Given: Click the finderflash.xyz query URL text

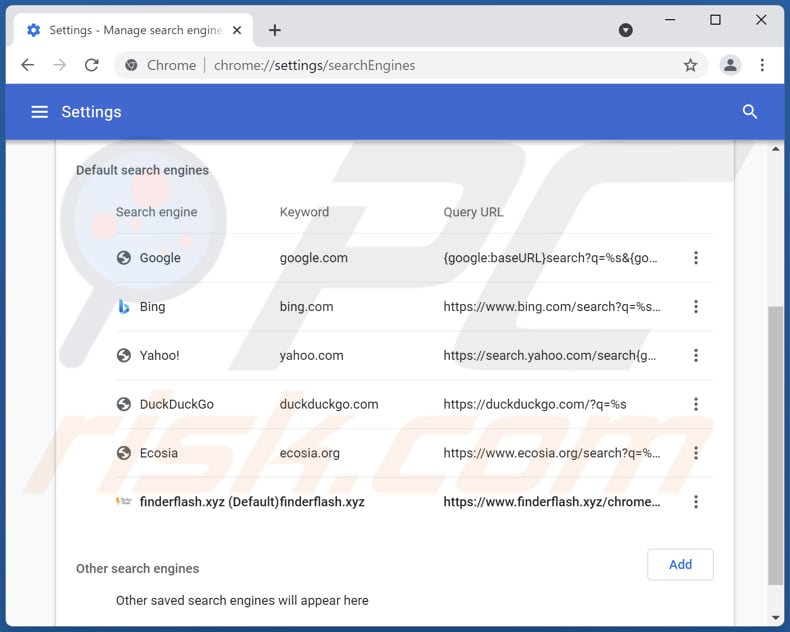Looking at the screenshot, I should (552, 502).
